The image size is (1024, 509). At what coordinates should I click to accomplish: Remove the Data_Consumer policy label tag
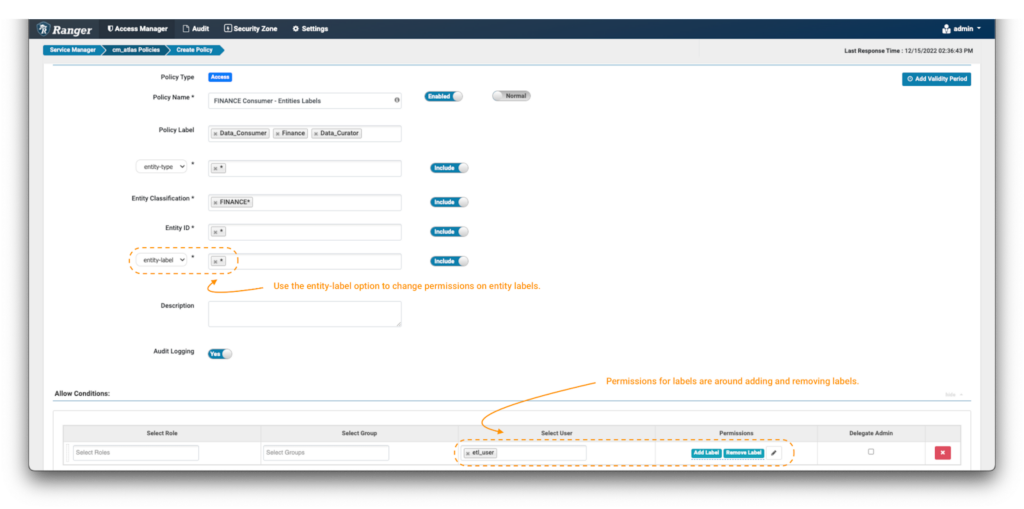coord(215,134)
